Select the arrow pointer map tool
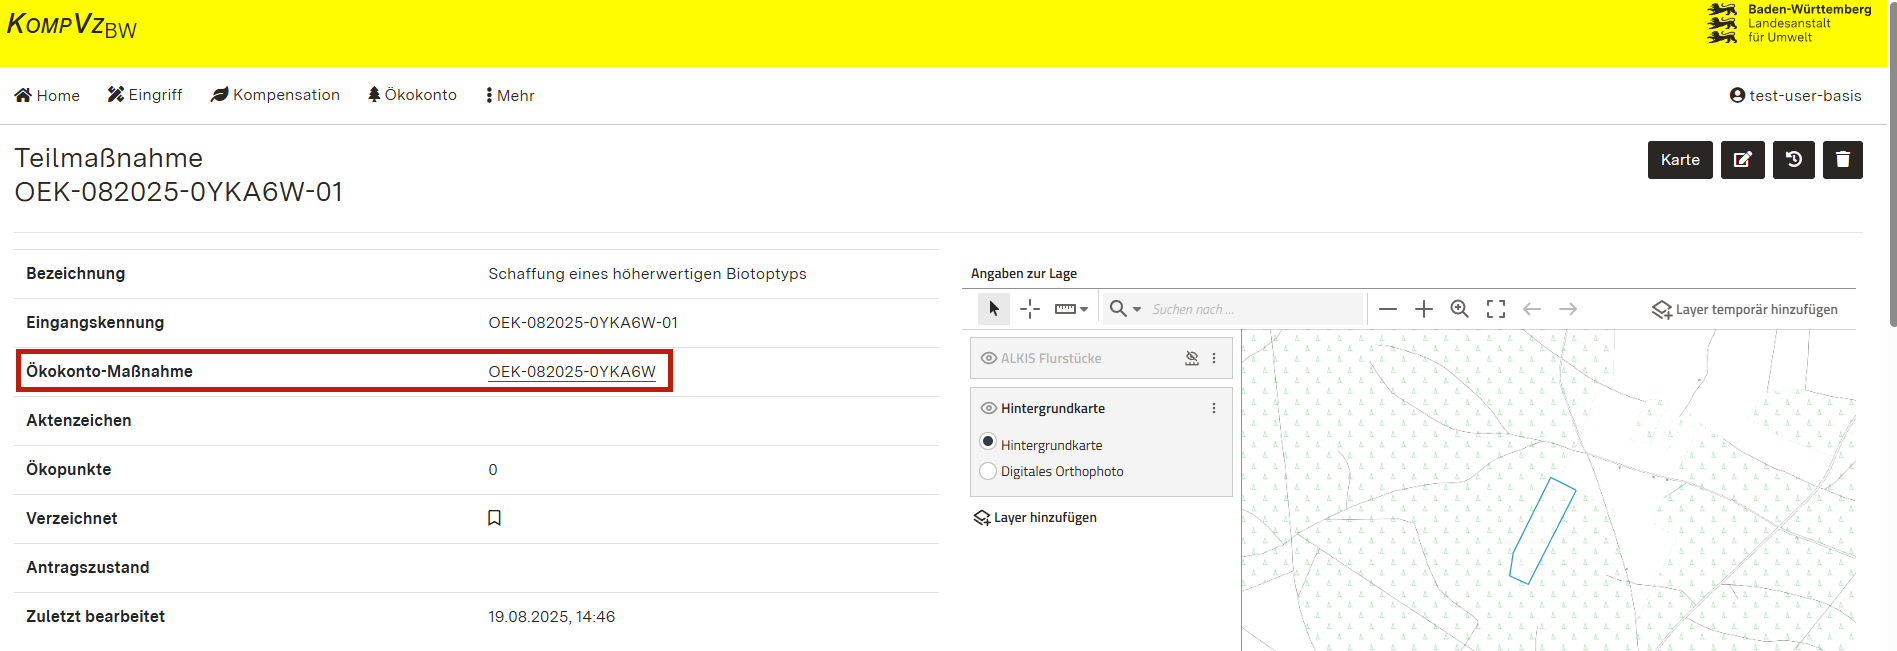Image resolution: width=1897 pixels, height=651 pixels. pos(994,309)
